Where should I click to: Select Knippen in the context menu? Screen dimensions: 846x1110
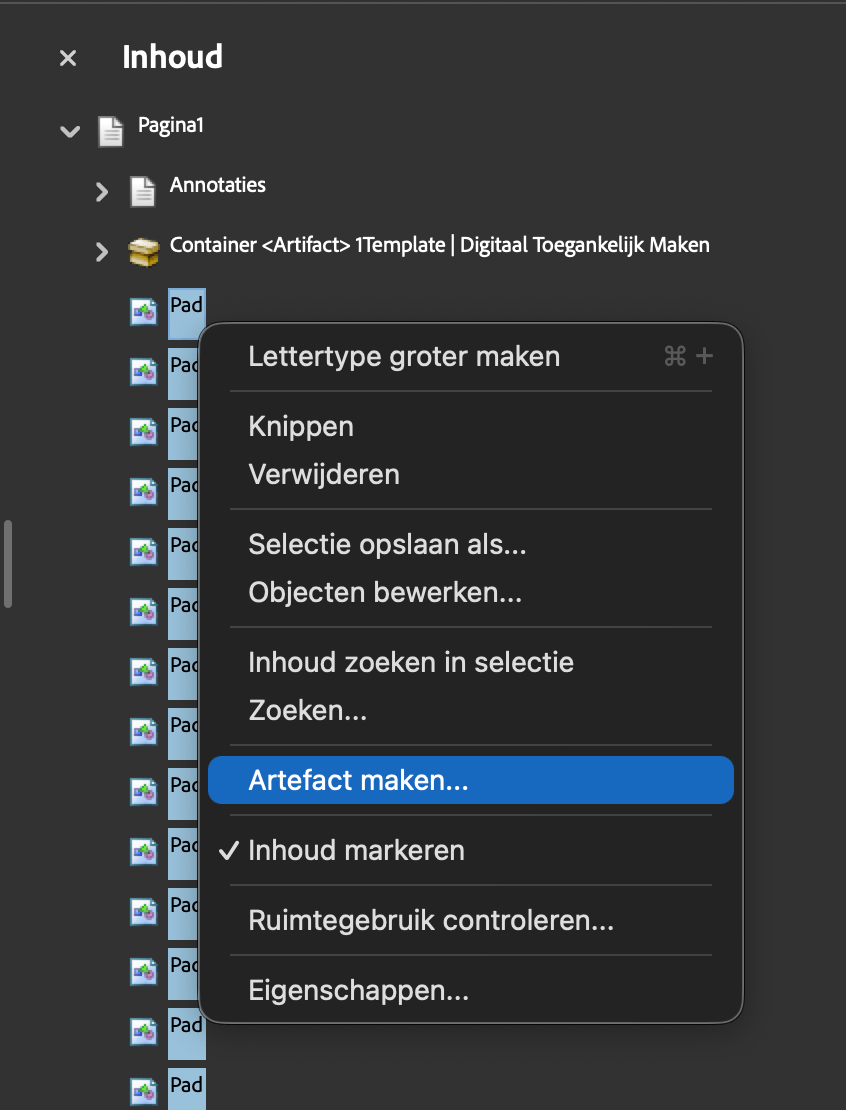(301, 426)
